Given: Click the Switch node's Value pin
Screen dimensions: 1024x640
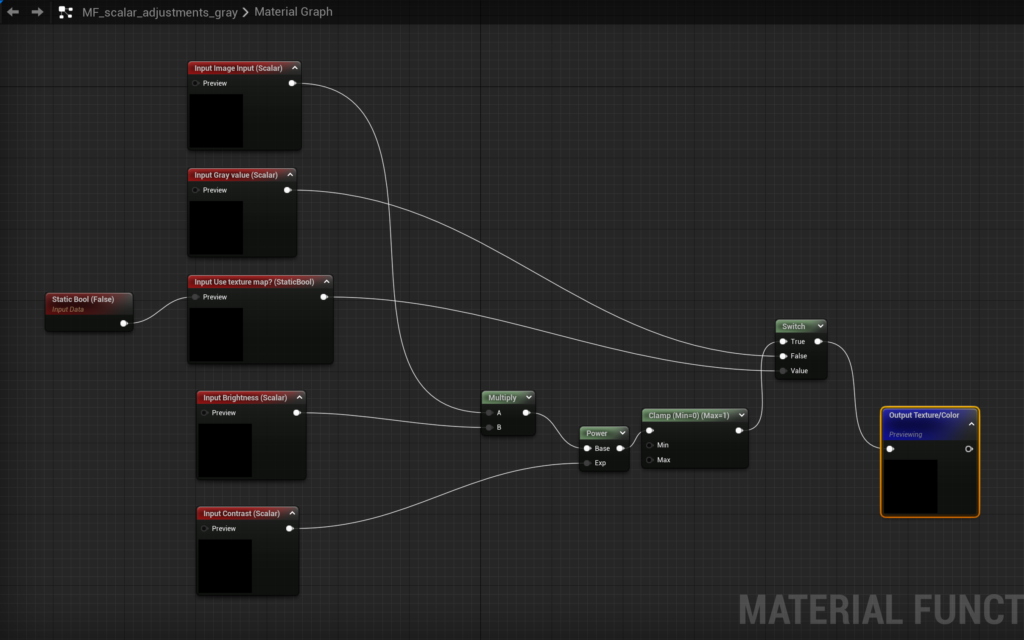Looking at the screenshot, I should (x=783, y=371).
